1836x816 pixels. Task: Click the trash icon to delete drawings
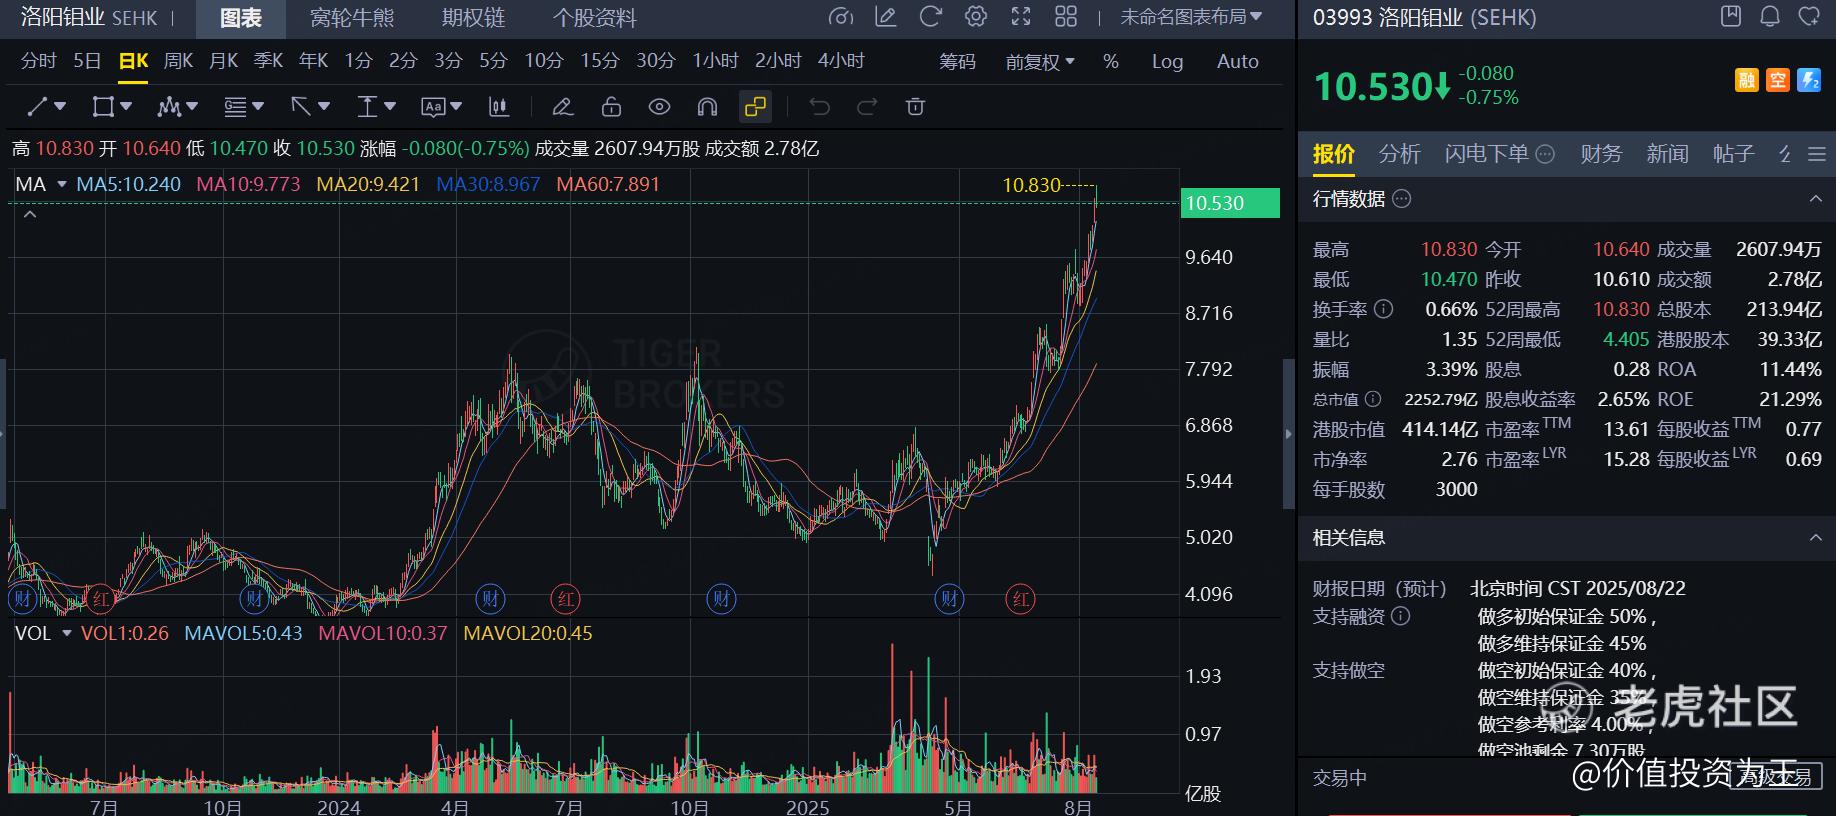915,107
